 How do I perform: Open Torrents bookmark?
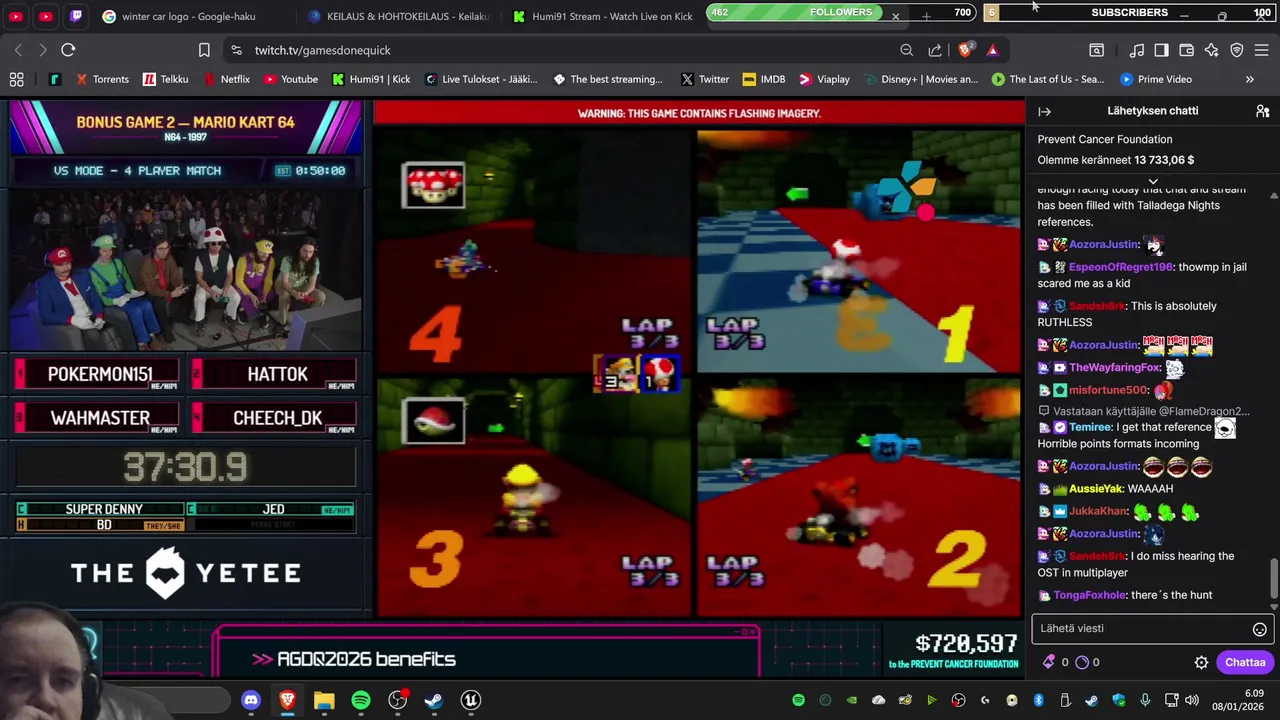coord(102,79)
